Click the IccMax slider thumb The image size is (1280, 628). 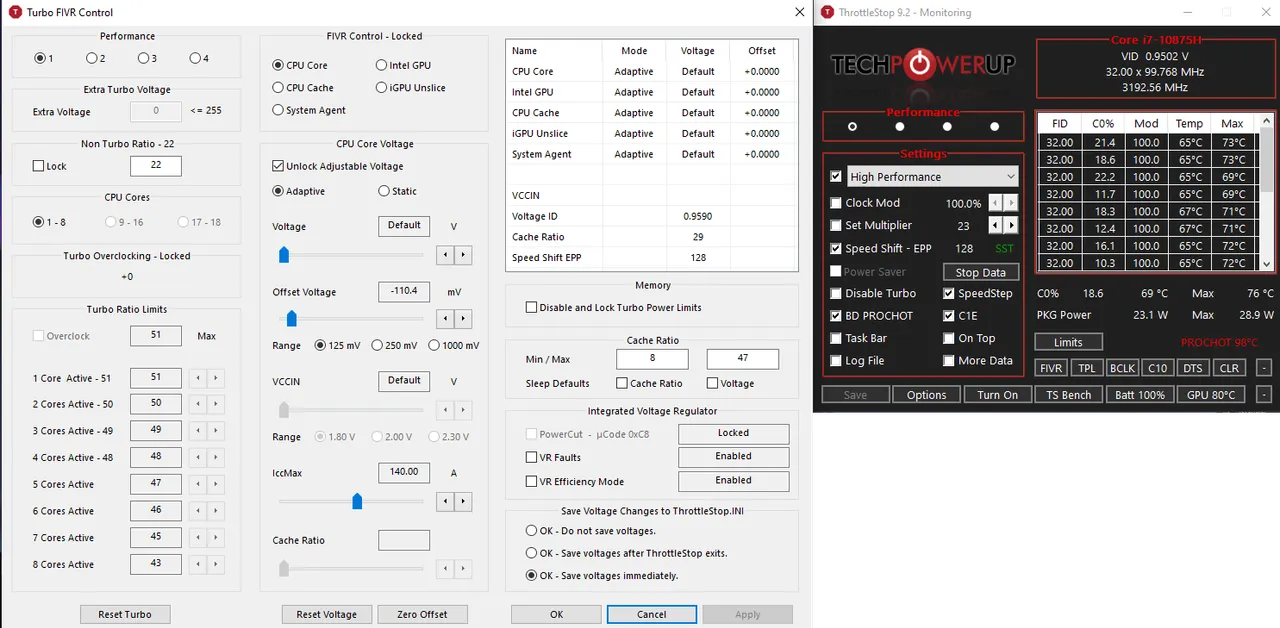point(357,501)
